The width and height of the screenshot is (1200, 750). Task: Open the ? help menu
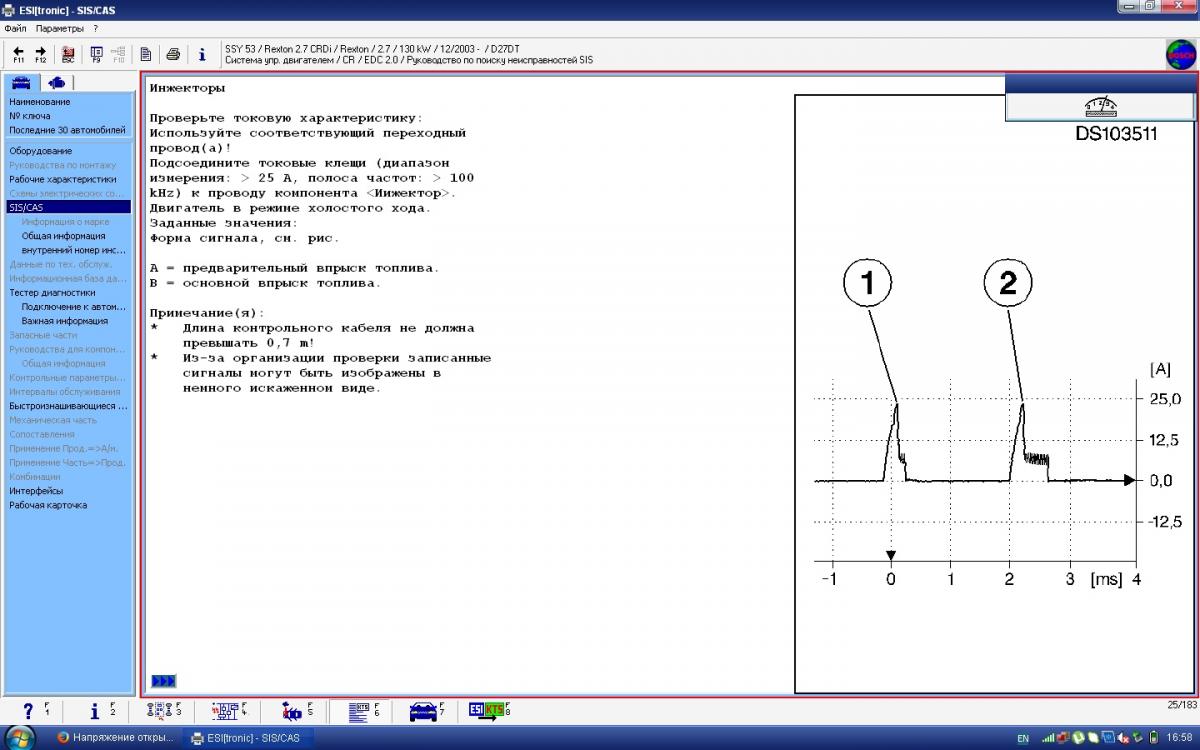(95, 28)
